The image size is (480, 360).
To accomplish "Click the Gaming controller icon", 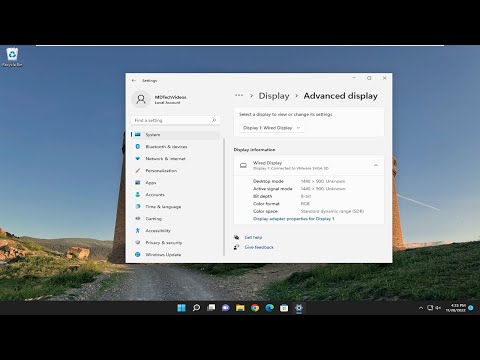I will (138, 219).
